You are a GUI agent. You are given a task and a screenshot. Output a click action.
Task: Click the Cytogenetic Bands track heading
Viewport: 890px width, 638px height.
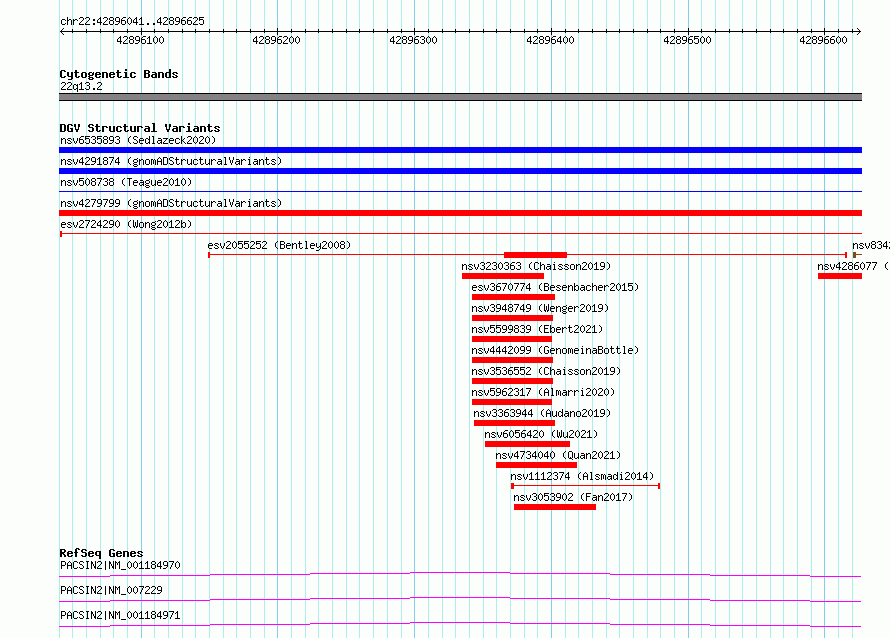[119, 74]
